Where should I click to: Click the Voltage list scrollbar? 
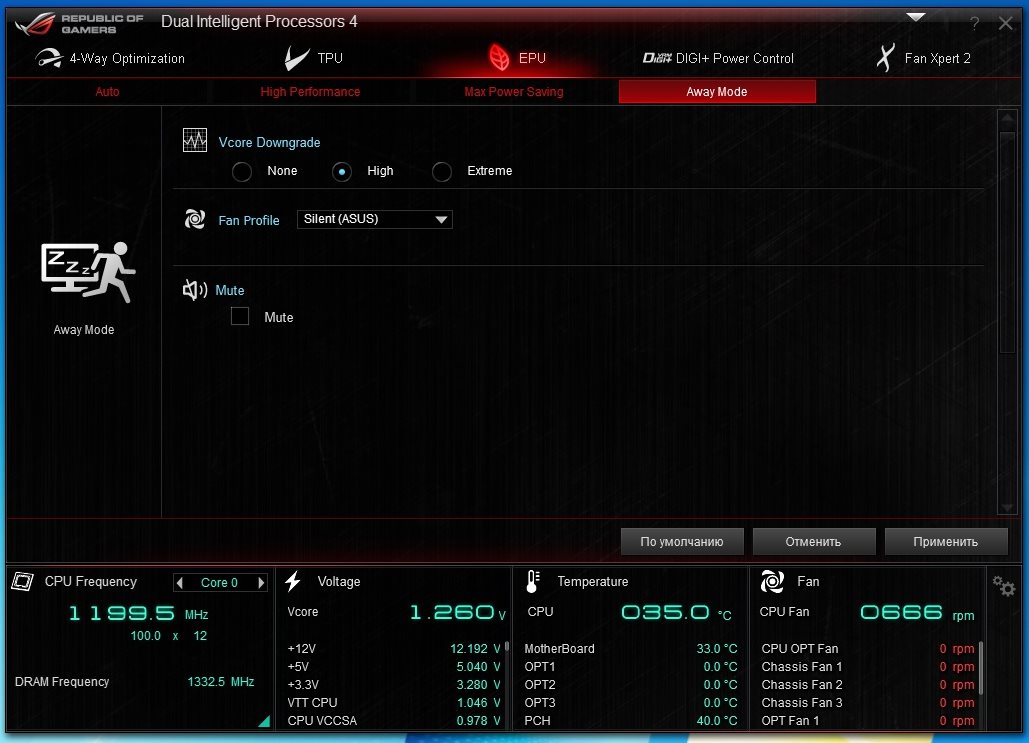(507, 647)
